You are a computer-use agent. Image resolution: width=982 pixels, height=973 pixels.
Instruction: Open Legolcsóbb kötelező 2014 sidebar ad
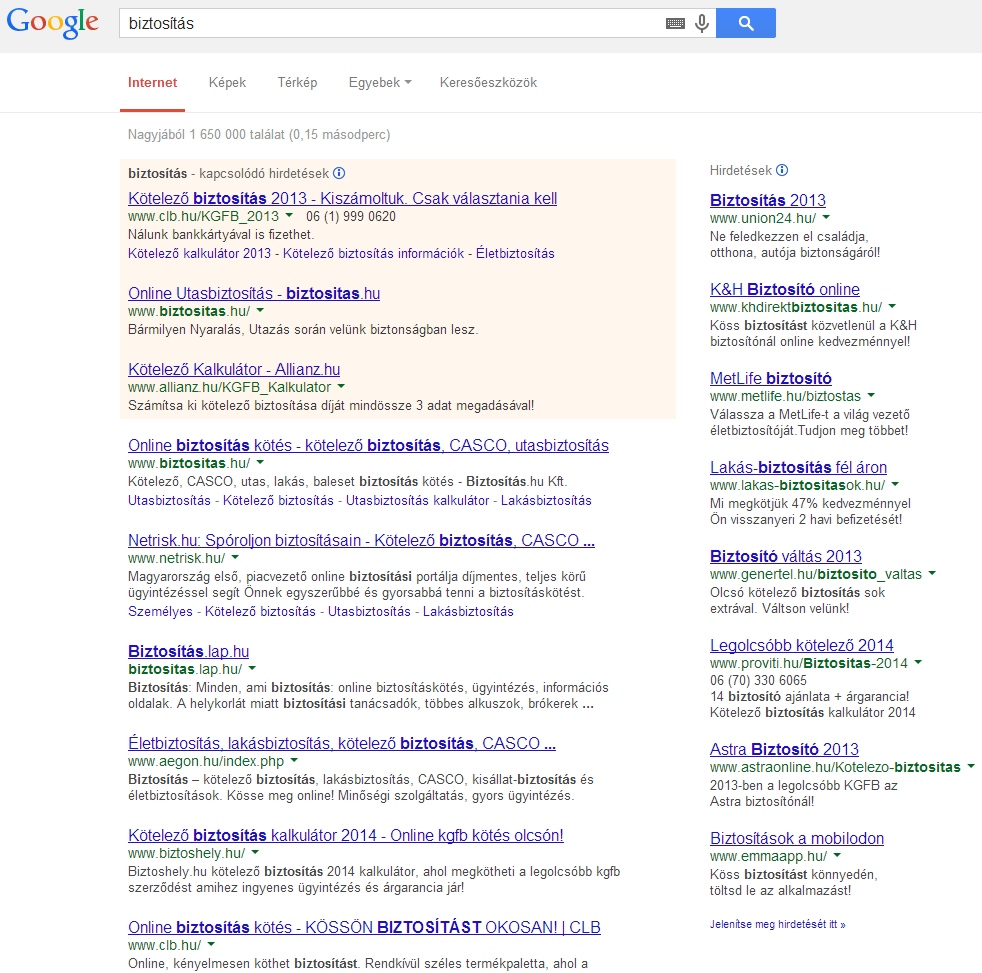pyautogui.click(x=802, y=645)
